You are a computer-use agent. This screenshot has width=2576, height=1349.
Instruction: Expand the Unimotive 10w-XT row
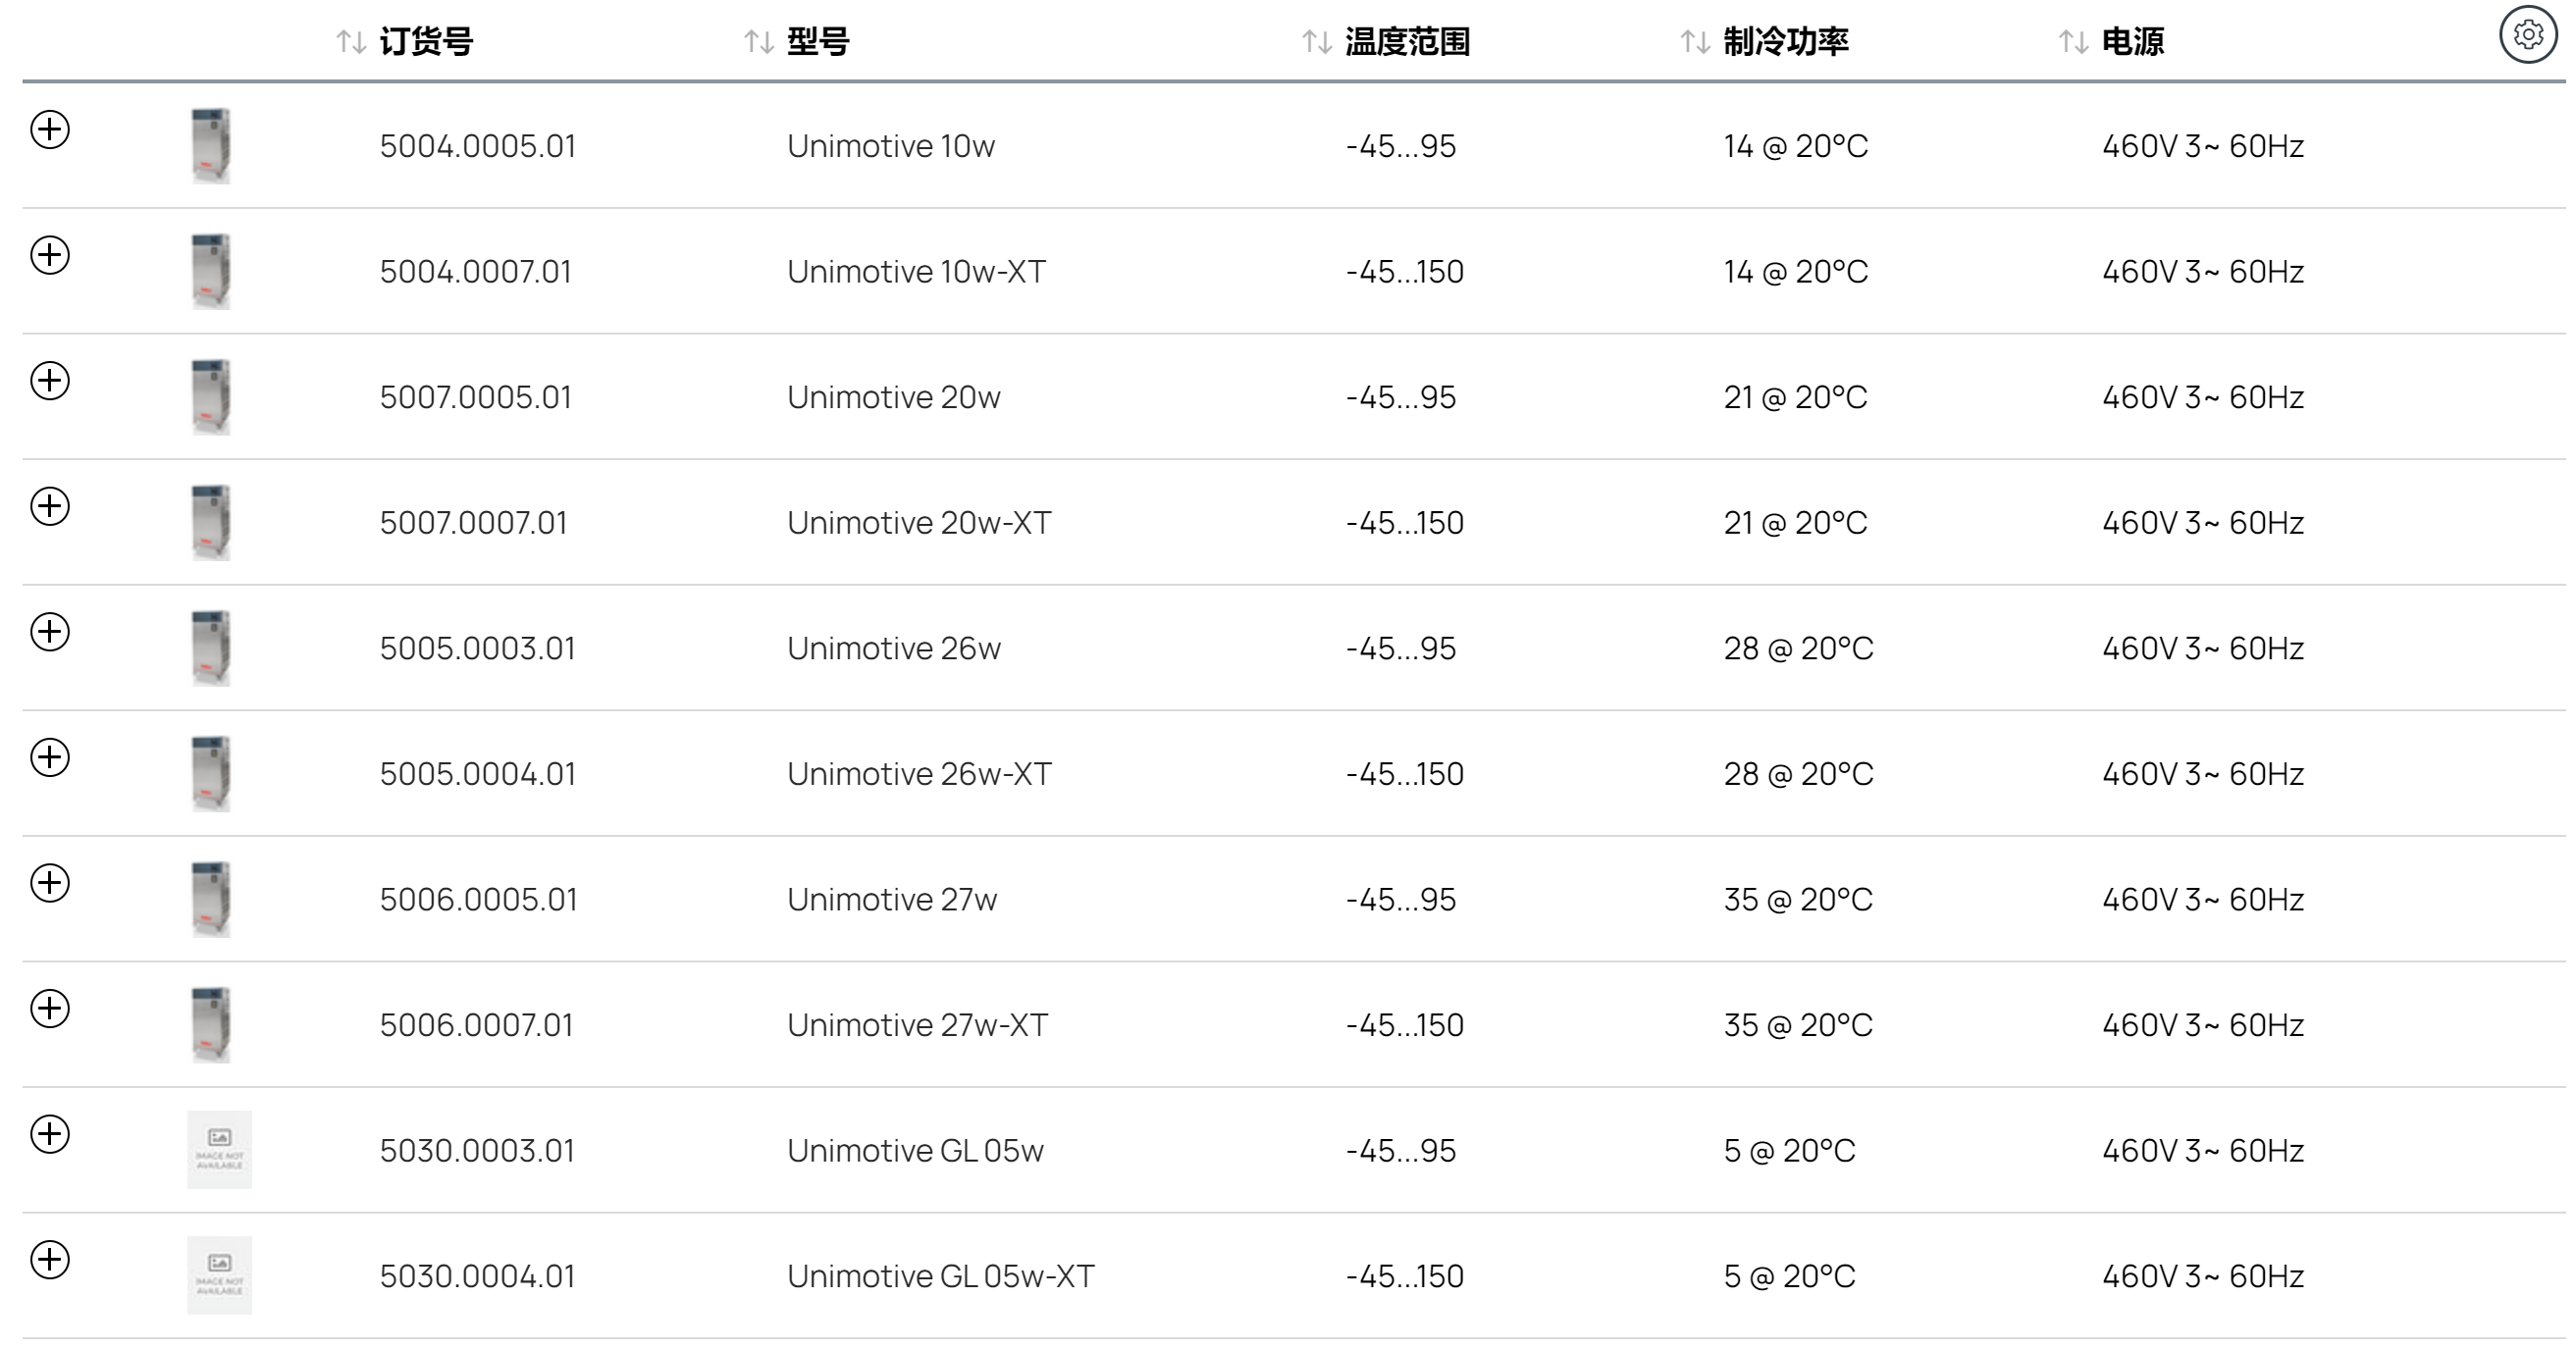pyautogui.click(x=50, y=255)
